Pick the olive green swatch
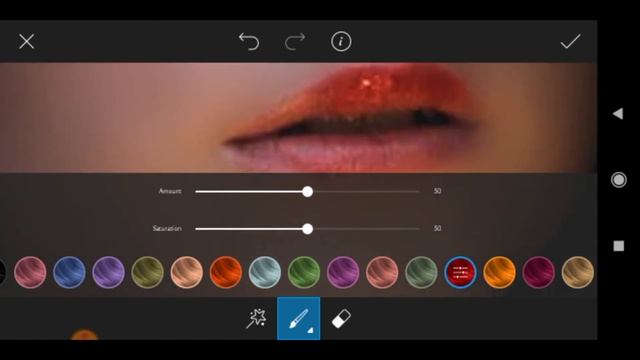The height and width of the screenshot is (360, 640). click(147, 272)
